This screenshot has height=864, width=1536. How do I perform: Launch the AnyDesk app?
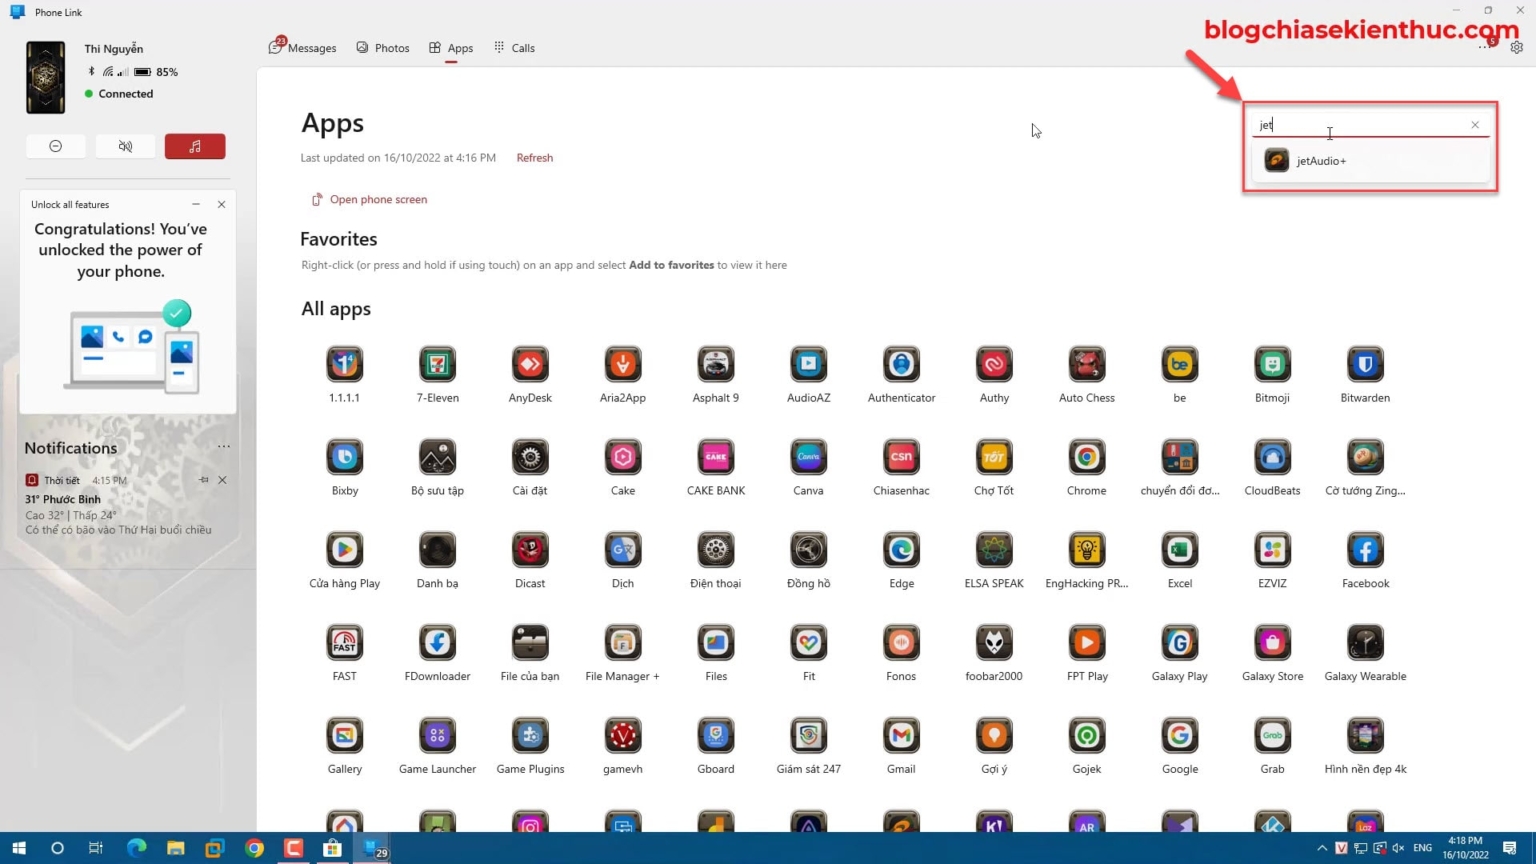pyautogui.click(x=530, y=365)
